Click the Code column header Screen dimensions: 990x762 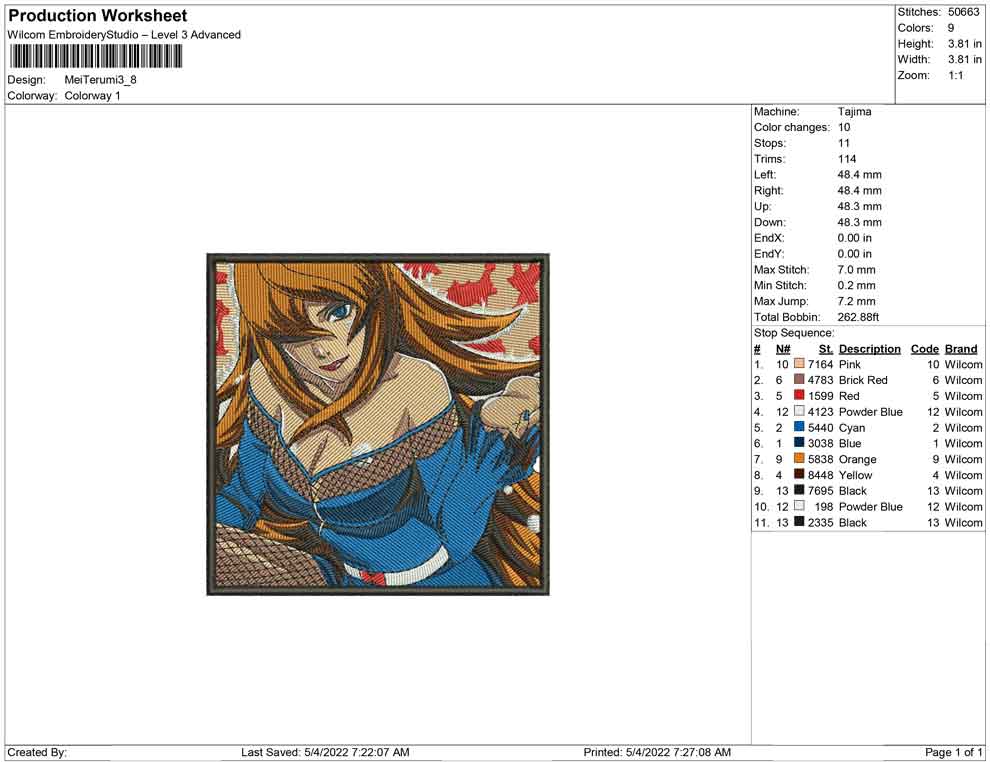pos(924,349)
